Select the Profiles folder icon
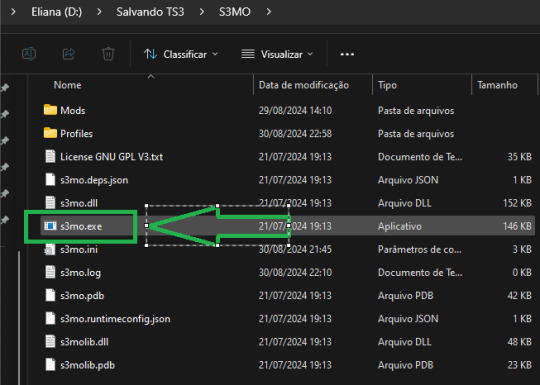Image resolution: width=540 pixels, height=385 pixels. tap(50, 133)
